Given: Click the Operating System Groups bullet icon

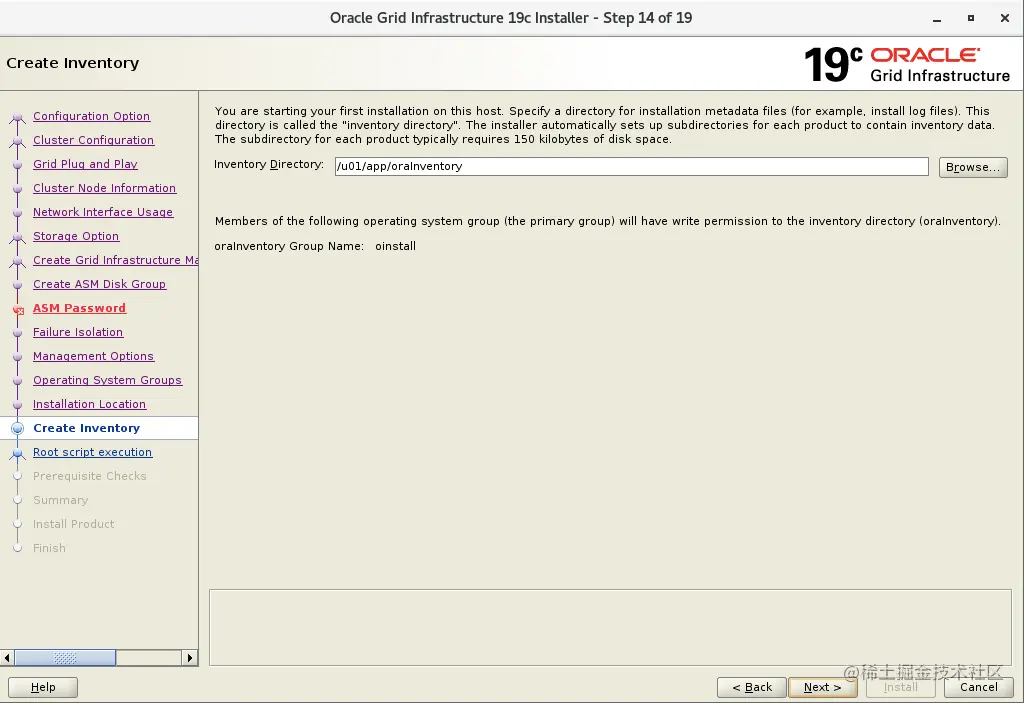Looking at the screenshot, I should pos(18,381).
